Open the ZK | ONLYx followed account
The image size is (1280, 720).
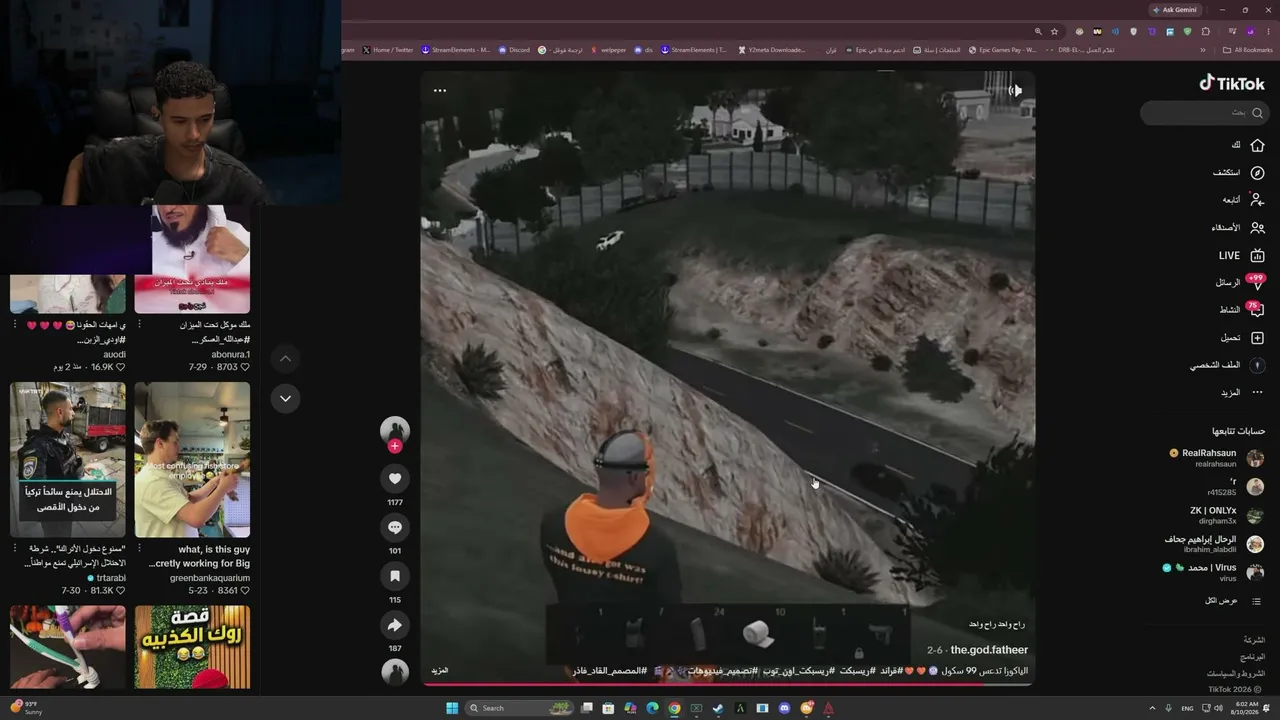pos(1227,515)
